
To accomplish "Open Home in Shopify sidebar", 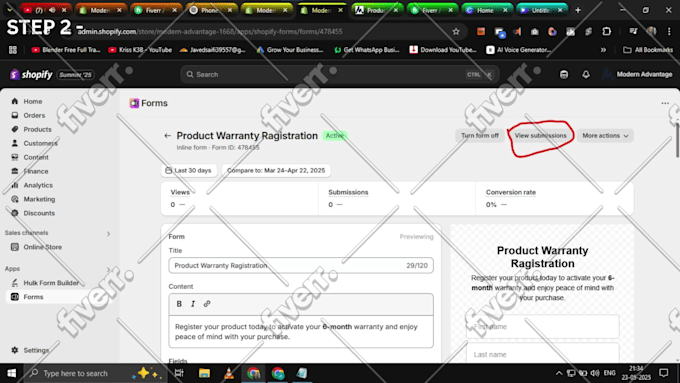I will 33,101.
